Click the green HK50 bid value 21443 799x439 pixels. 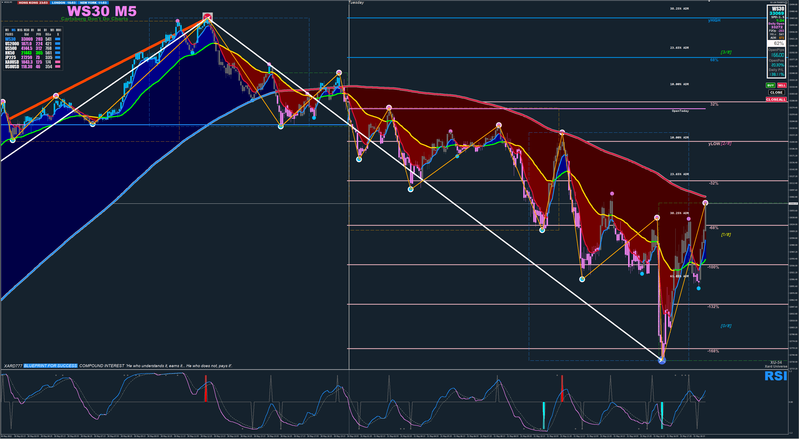(x=27, y=53)
